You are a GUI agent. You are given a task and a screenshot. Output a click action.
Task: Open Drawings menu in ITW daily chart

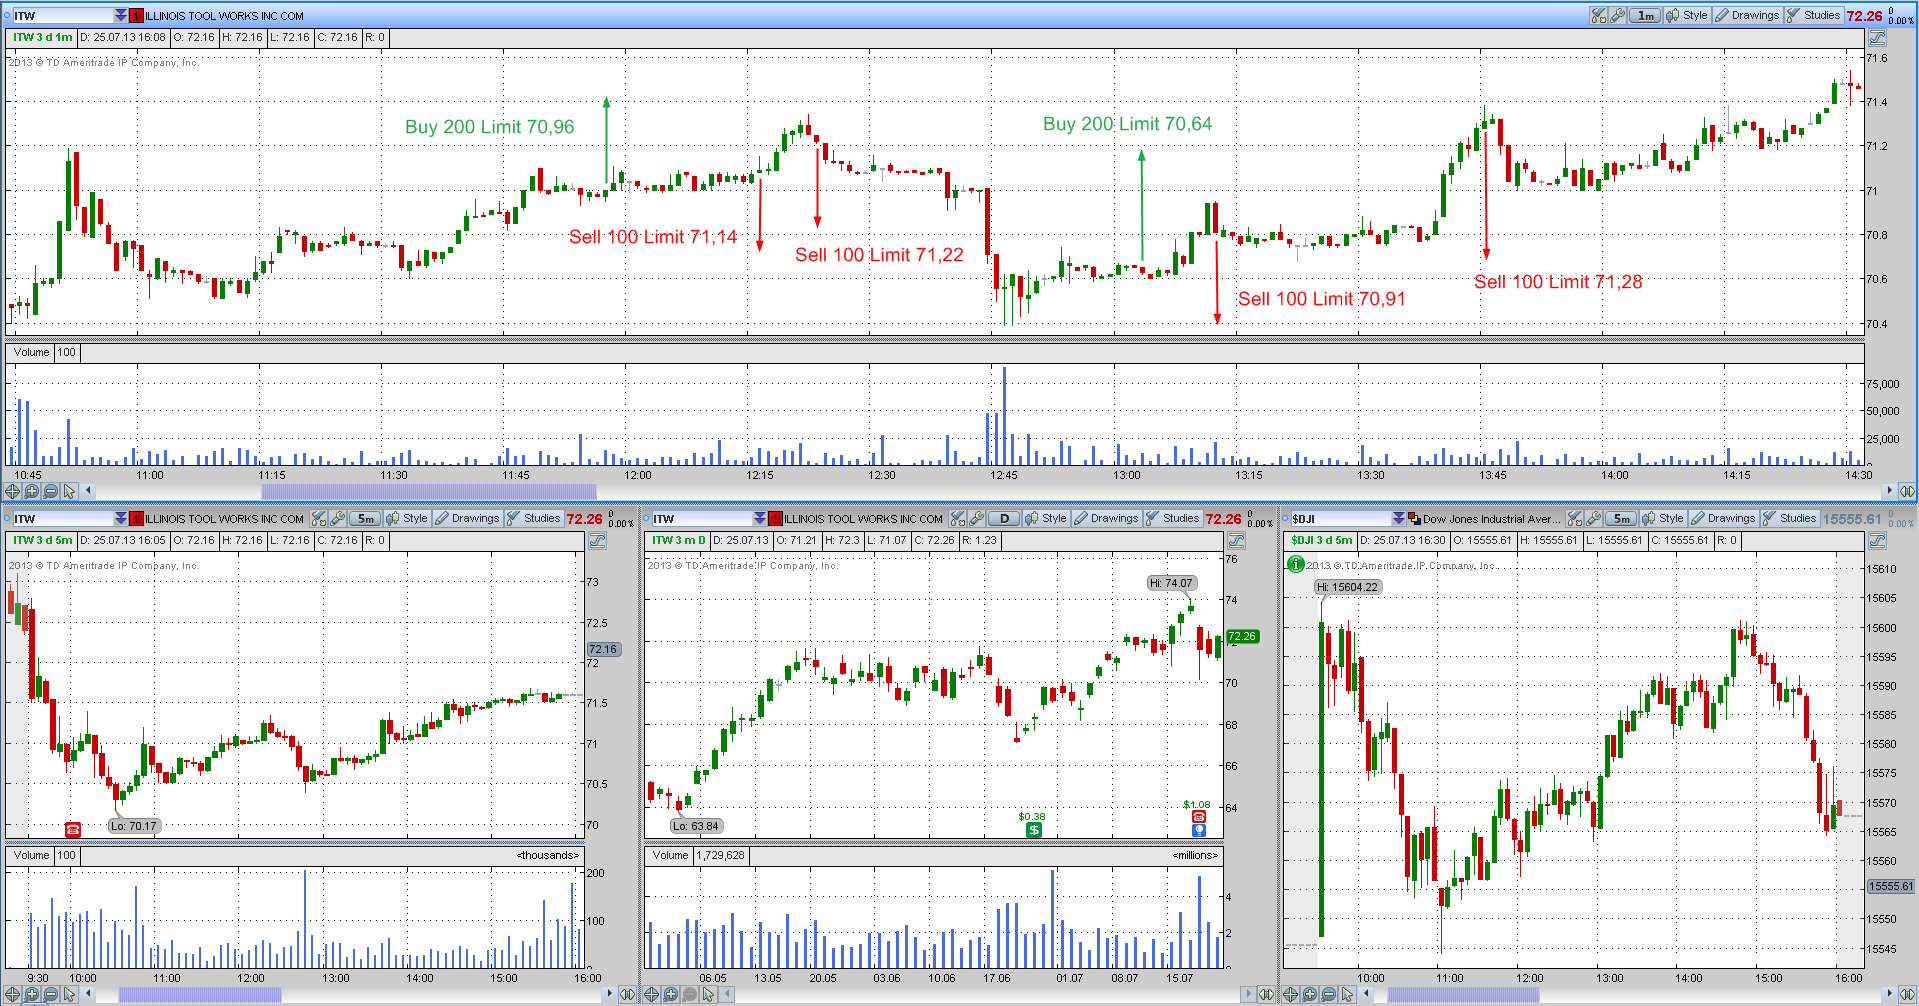(1106, 518)
